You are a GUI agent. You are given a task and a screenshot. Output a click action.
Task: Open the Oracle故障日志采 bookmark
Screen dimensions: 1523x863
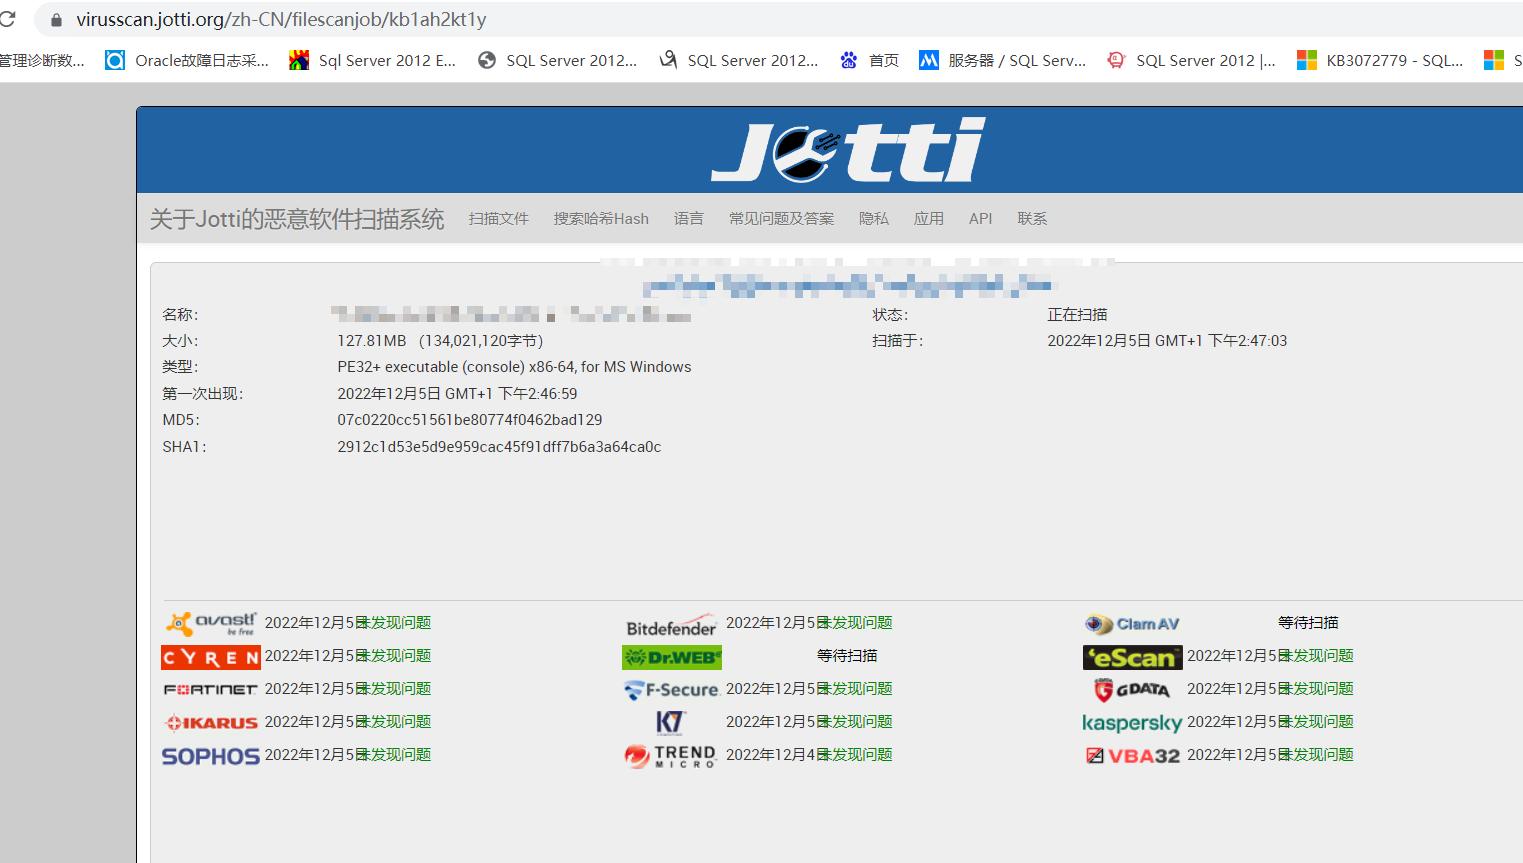pyautogui.click(x=188, y=60)
